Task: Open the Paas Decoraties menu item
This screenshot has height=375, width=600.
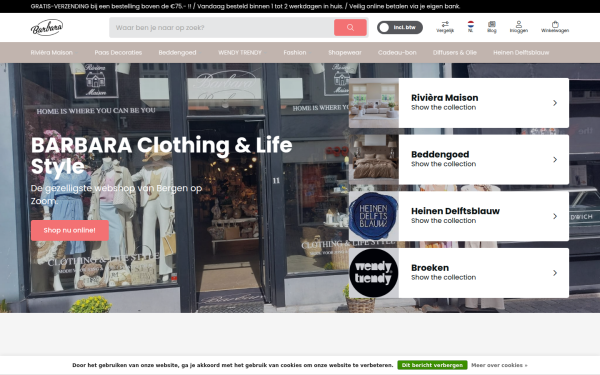Action: point(118,53)
